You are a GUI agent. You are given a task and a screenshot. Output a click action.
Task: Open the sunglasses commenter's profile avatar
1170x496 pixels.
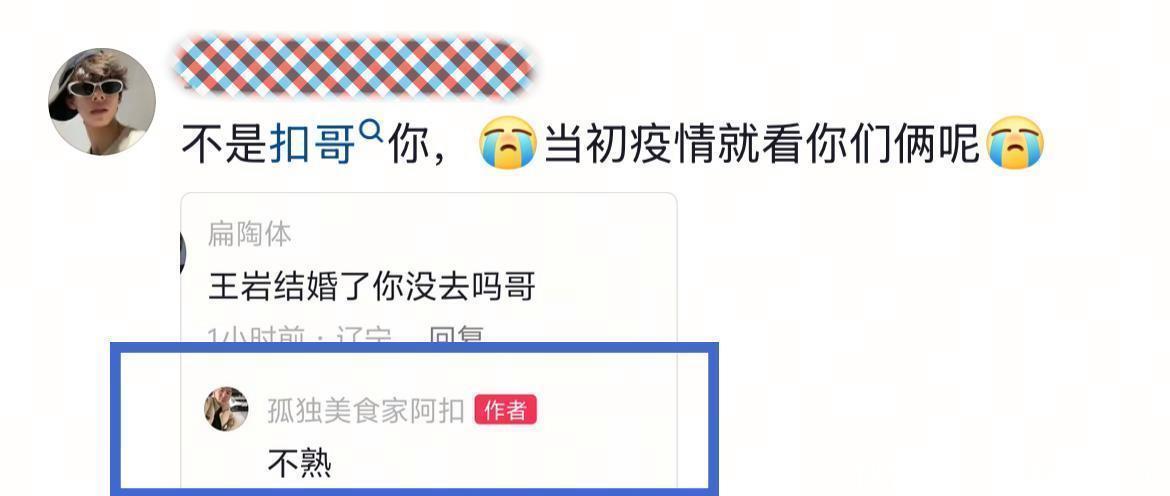[x=101, y=101]
